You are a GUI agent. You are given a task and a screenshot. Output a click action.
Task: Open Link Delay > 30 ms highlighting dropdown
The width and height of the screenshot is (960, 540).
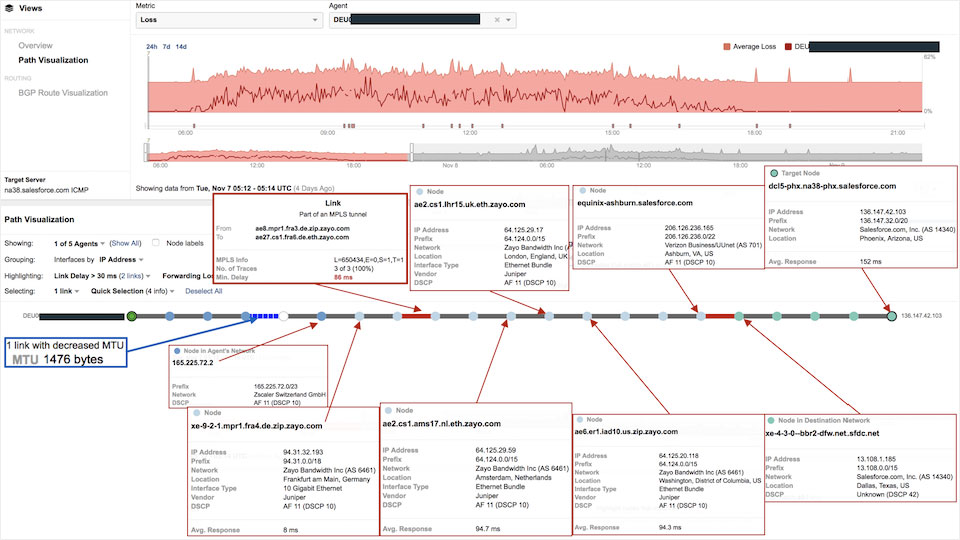(85, 275)
